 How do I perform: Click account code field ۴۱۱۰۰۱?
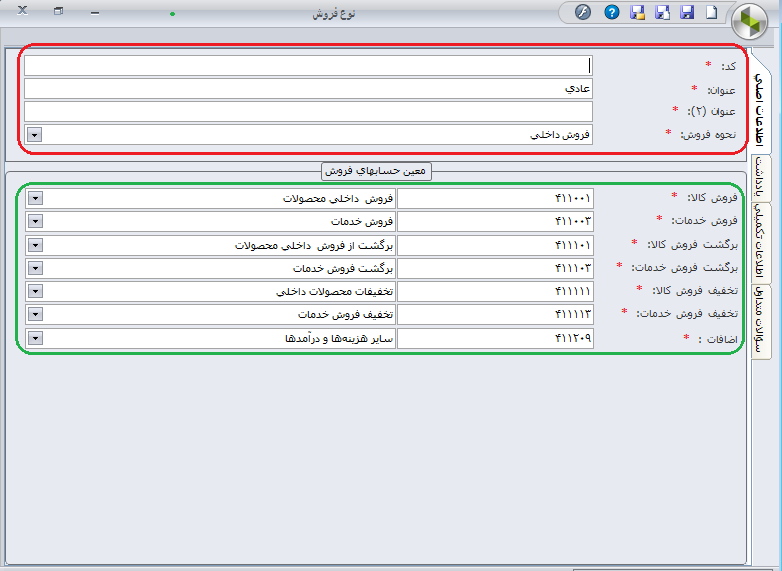tap(495, 198)
